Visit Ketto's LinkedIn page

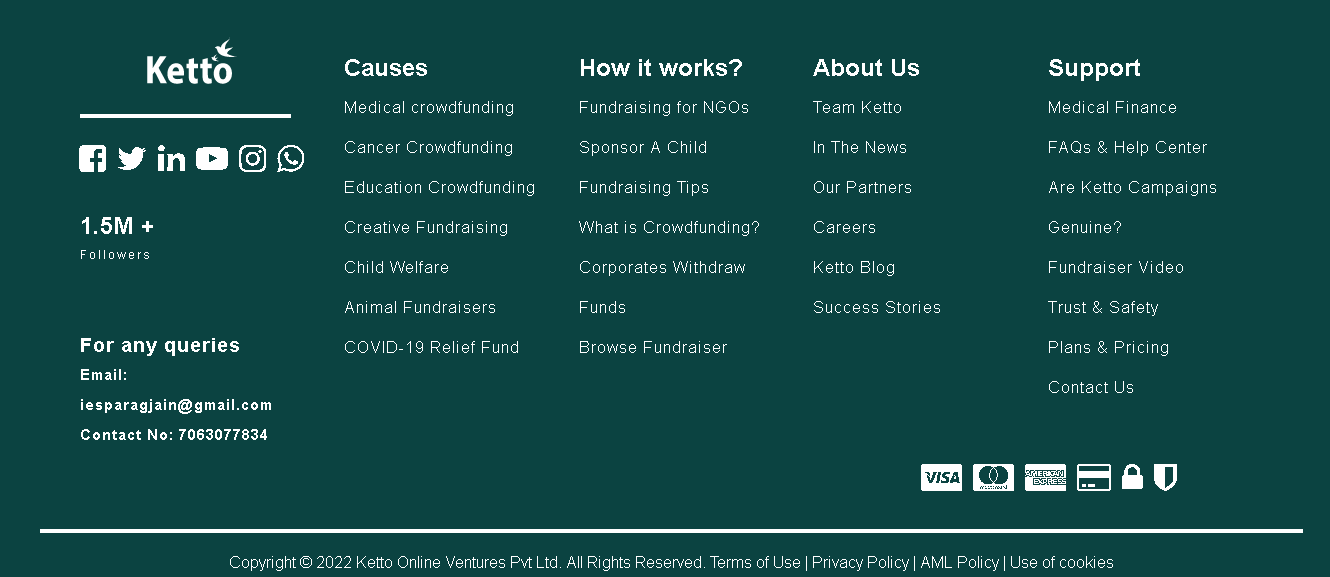pos(171,158)
